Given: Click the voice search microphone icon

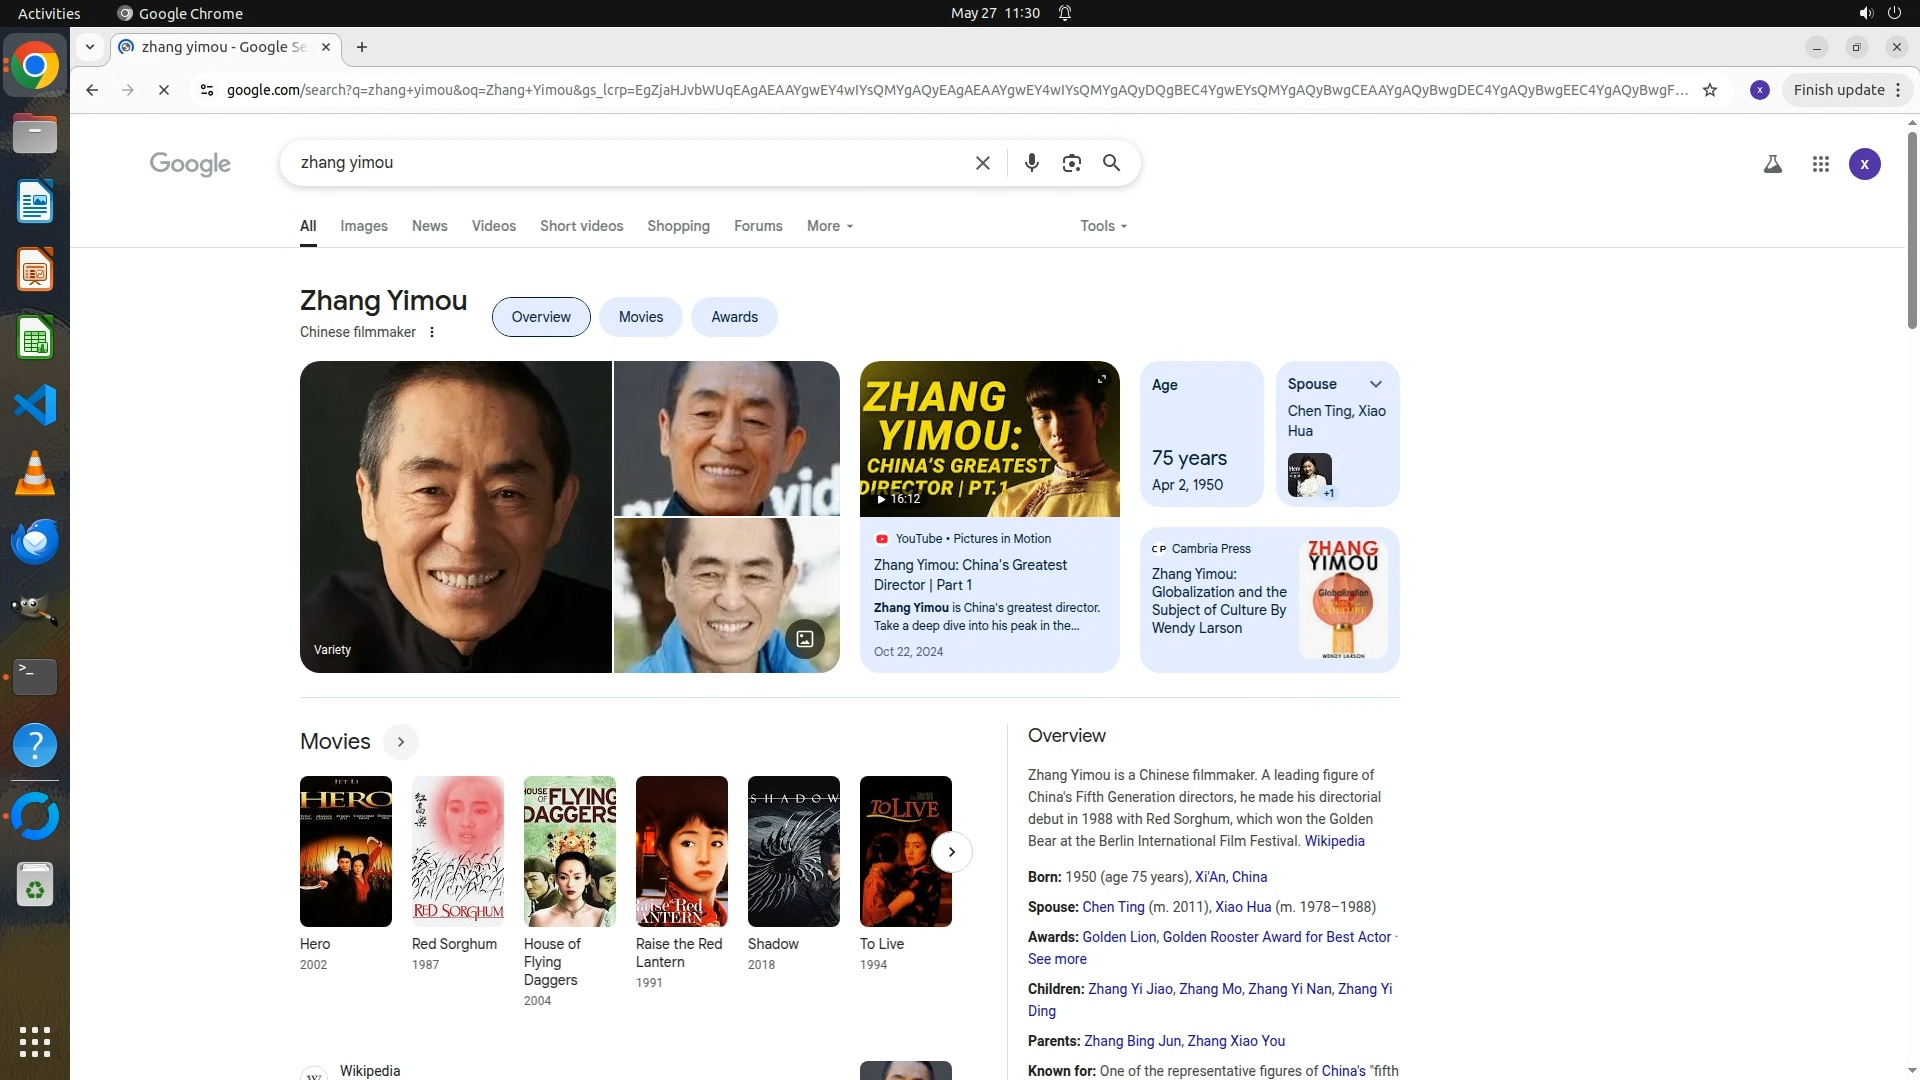Looking at the screenshot, I should click(1031, 163).
